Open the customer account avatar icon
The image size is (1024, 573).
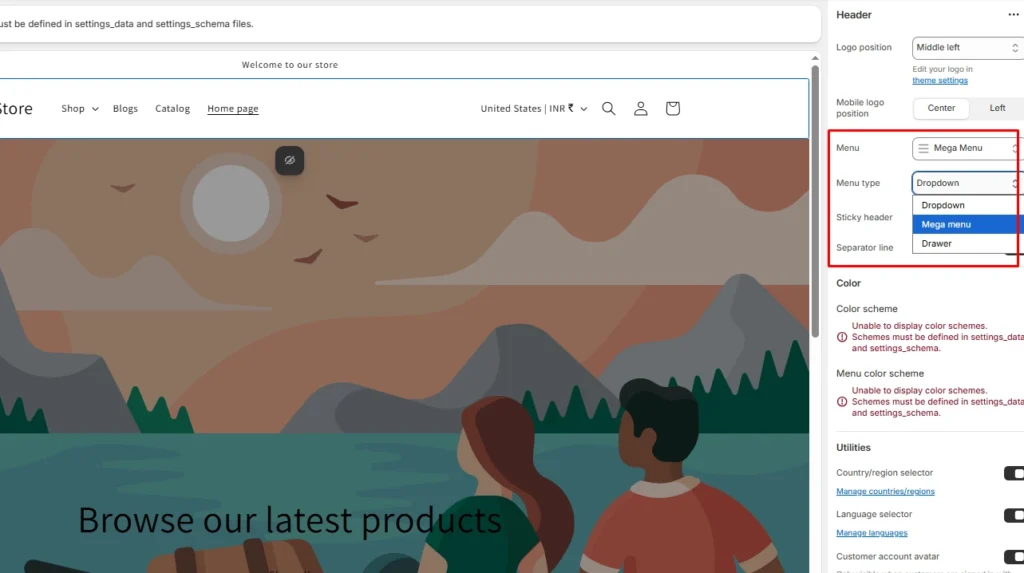641,109
